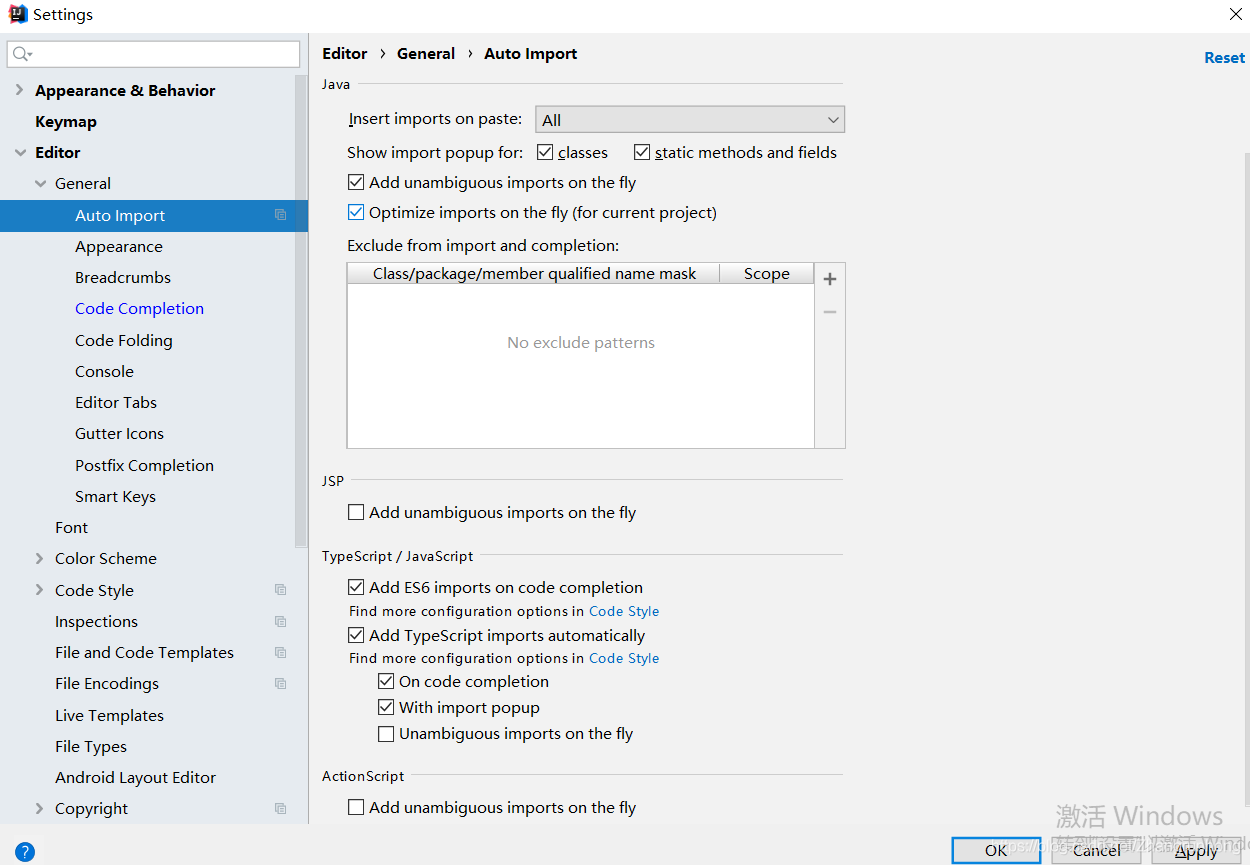Image resolution: width=1250 pixels, height=865 pixels.
Task: Click the add exclude pattern plus icon
Action: coord(830,279)
